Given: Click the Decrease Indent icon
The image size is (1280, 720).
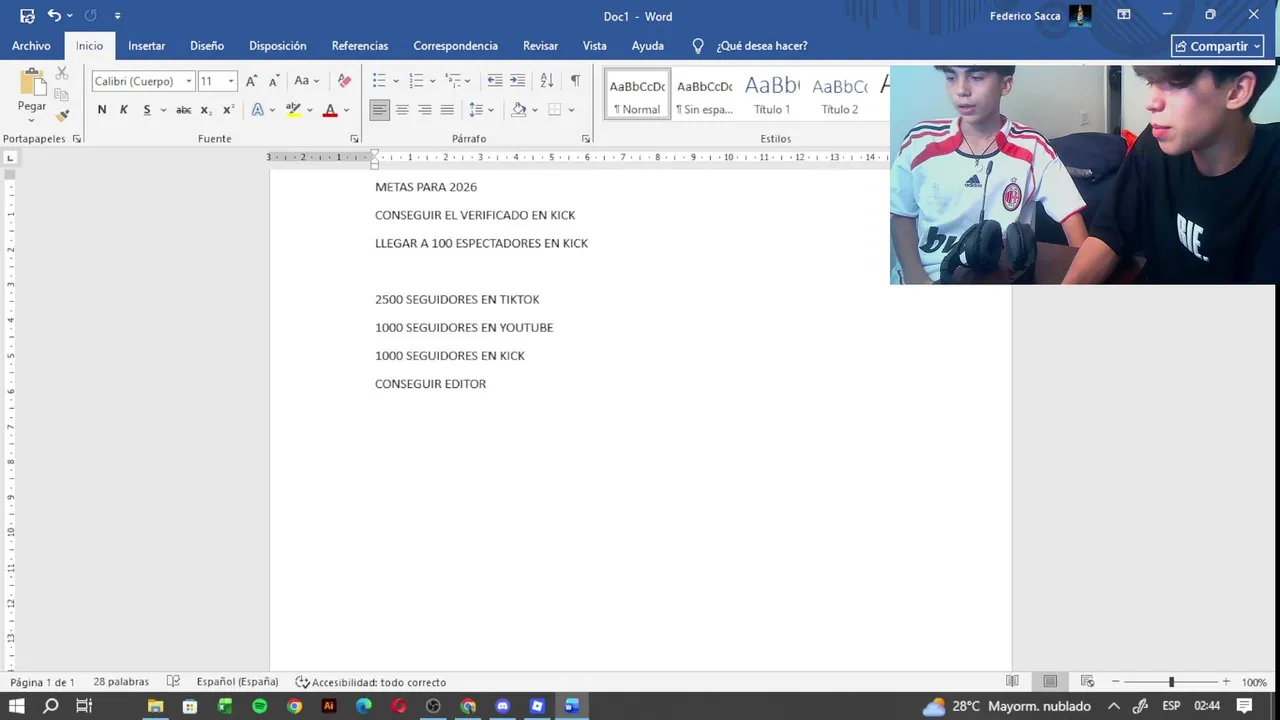Looking at the screenshot, I should tap(494, 81).
